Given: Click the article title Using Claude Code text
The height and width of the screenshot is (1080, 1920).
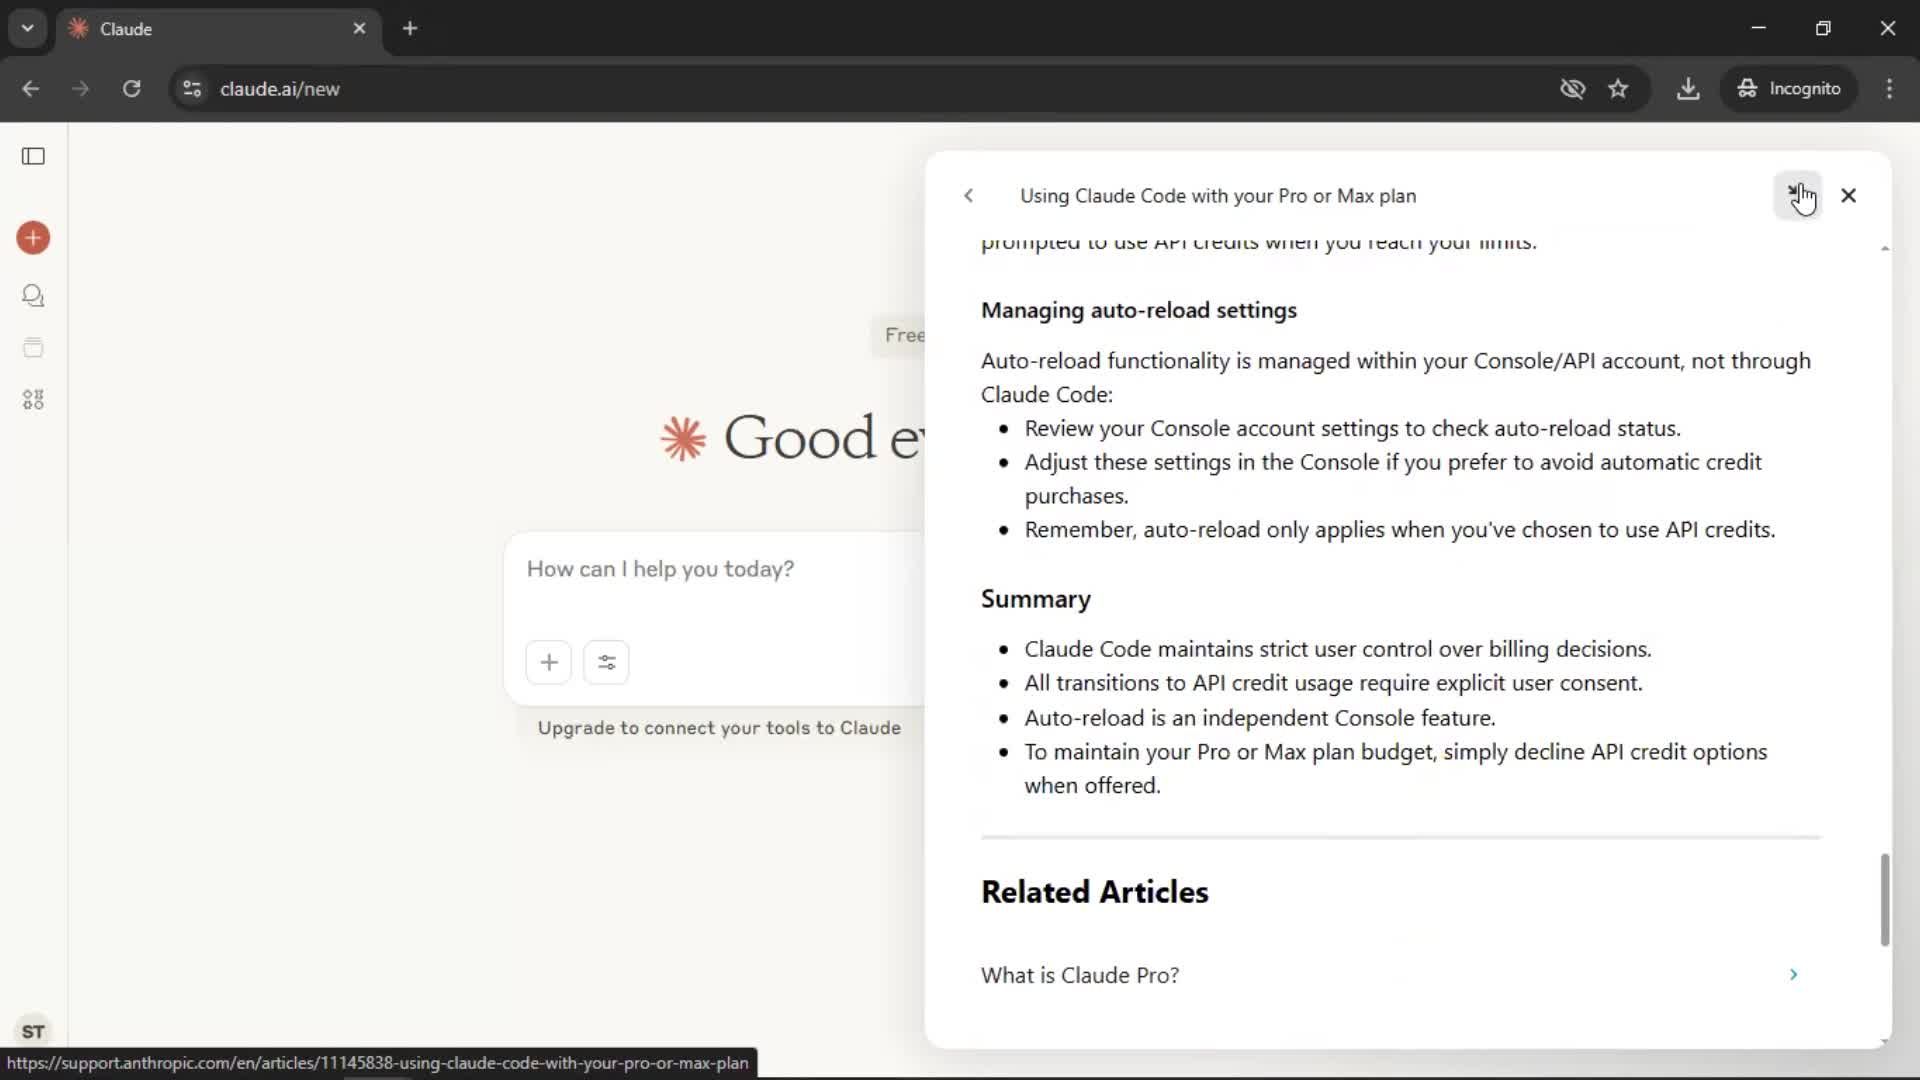Looking at the screenshot, I should click(x=1218, y=196).
